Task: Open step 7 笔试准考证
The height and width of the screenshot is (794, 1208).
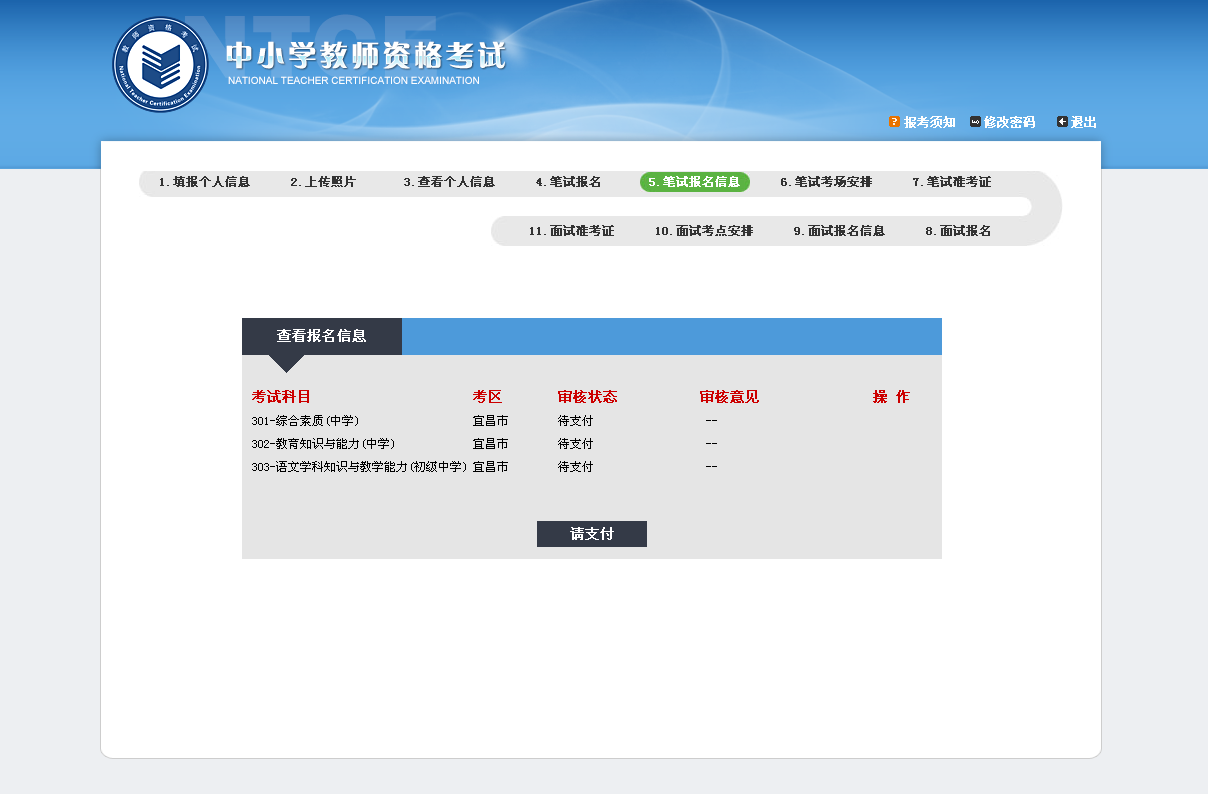Action: (951, 182)
